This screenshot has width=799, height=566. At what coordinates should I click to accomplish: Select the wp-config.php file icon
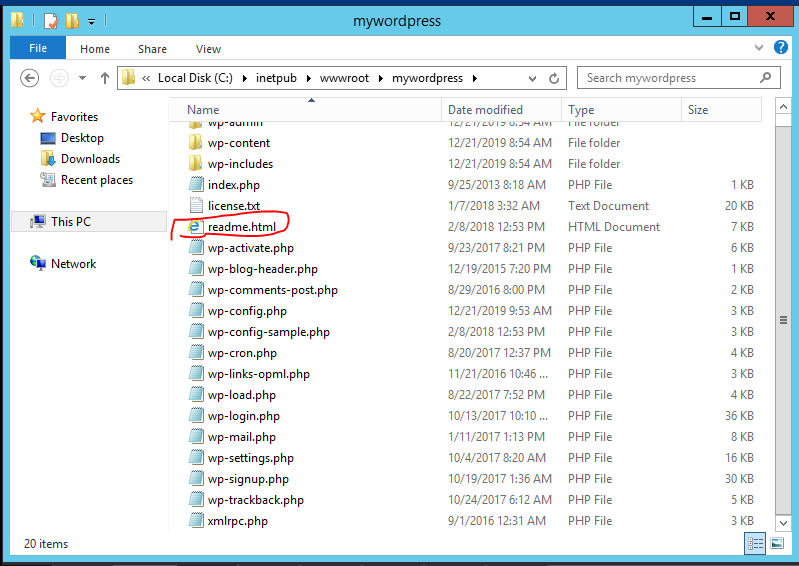(x=196, y=310)
